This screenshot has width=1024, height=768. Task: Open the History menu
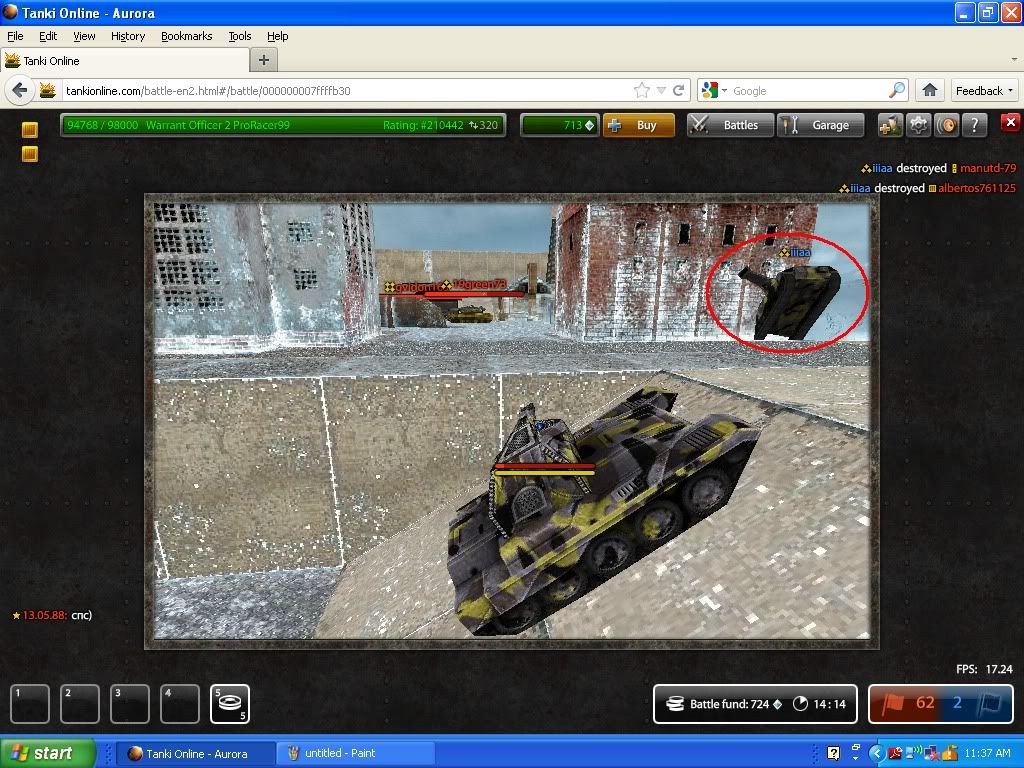pyautogui.click(x=128, y=36)
